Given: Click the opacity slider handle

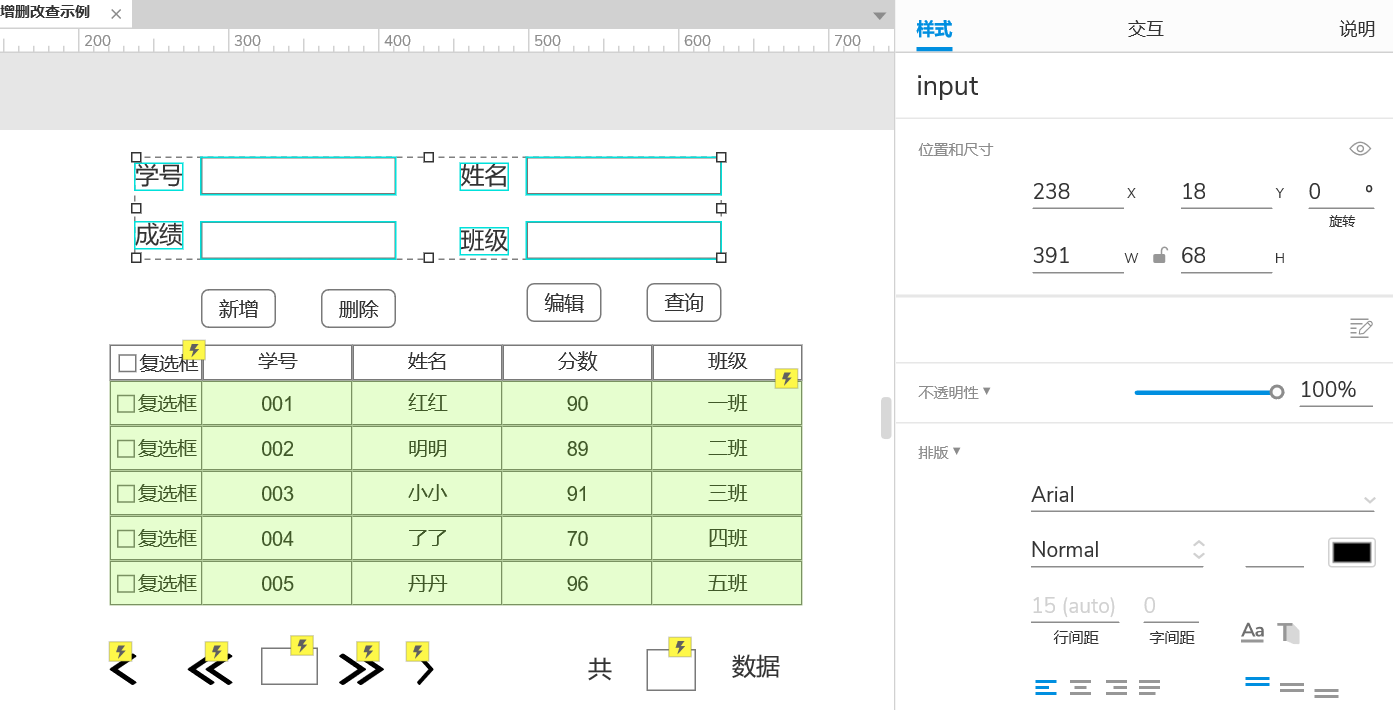Looking at the screenshot, I should pyautogui.click(x=1277, y=392).
